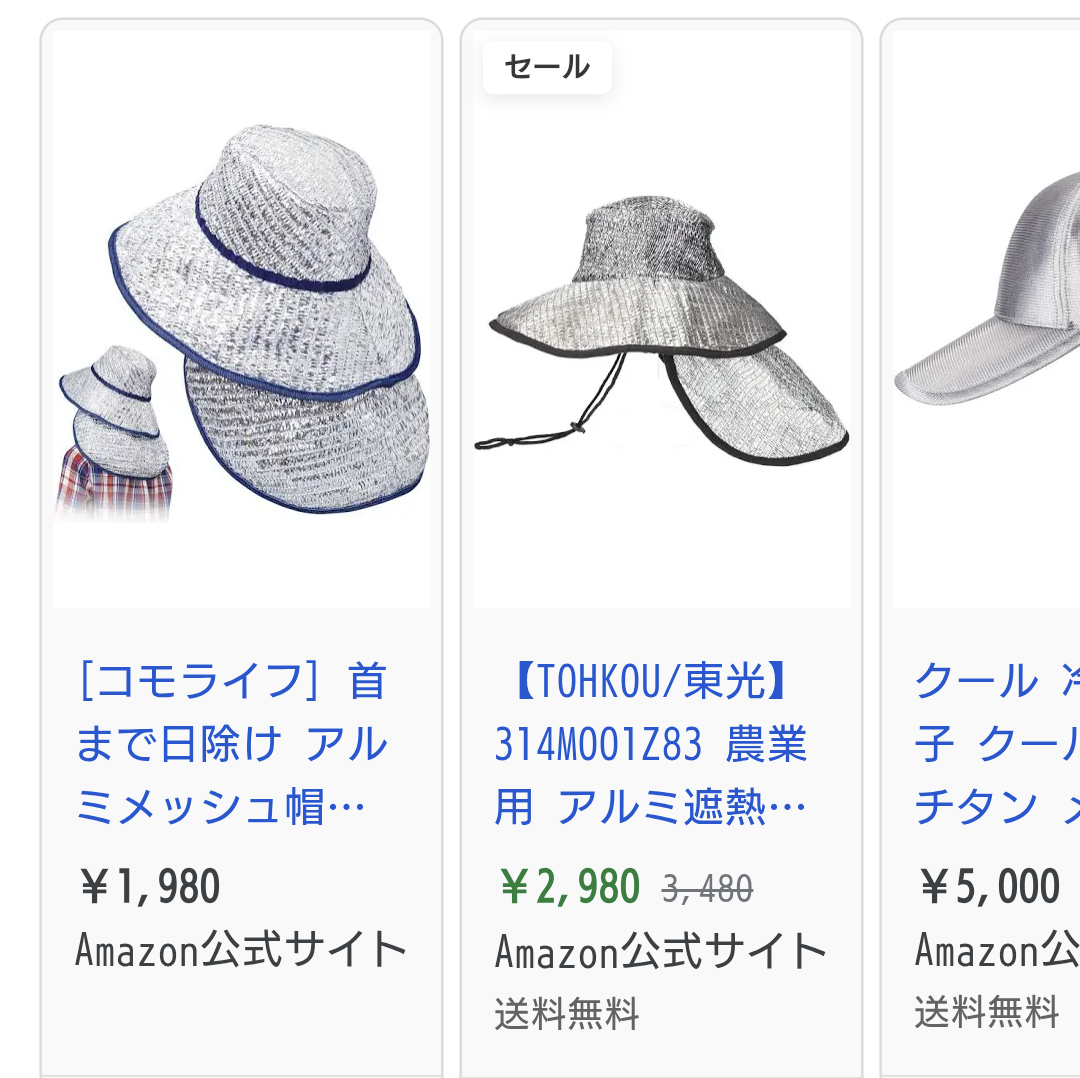Select the second product card with sale
The height and width of the screenshot is (1078, 1080).
coord(662,548)
